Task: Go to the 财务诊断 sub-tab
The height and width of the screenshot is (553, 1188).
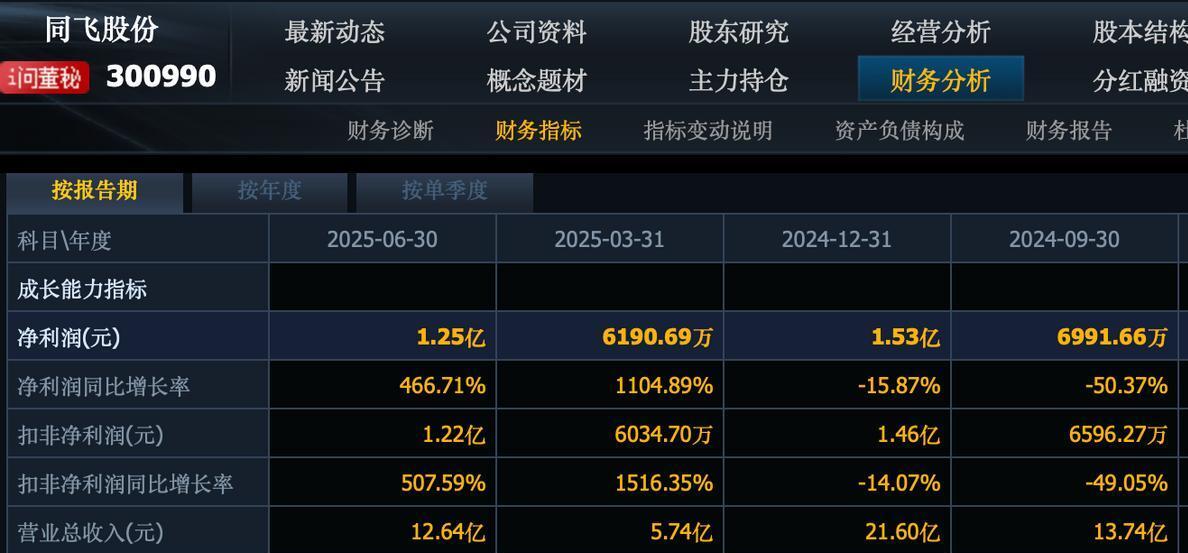Action: (x=390, y=130)
